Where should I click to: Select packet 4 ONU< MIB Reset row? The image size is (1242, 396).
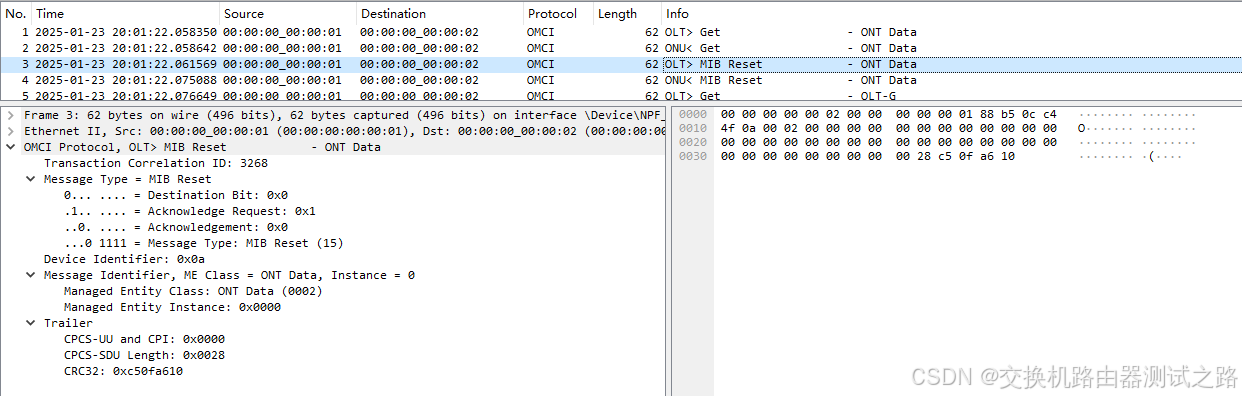[x=621, y=80]
